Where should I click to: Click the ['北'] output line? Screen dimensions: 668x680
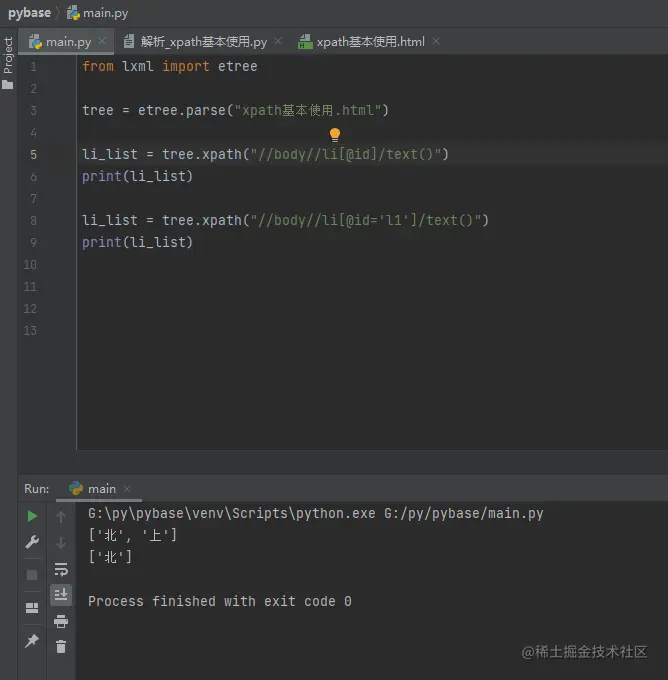(x=110, y=556)
